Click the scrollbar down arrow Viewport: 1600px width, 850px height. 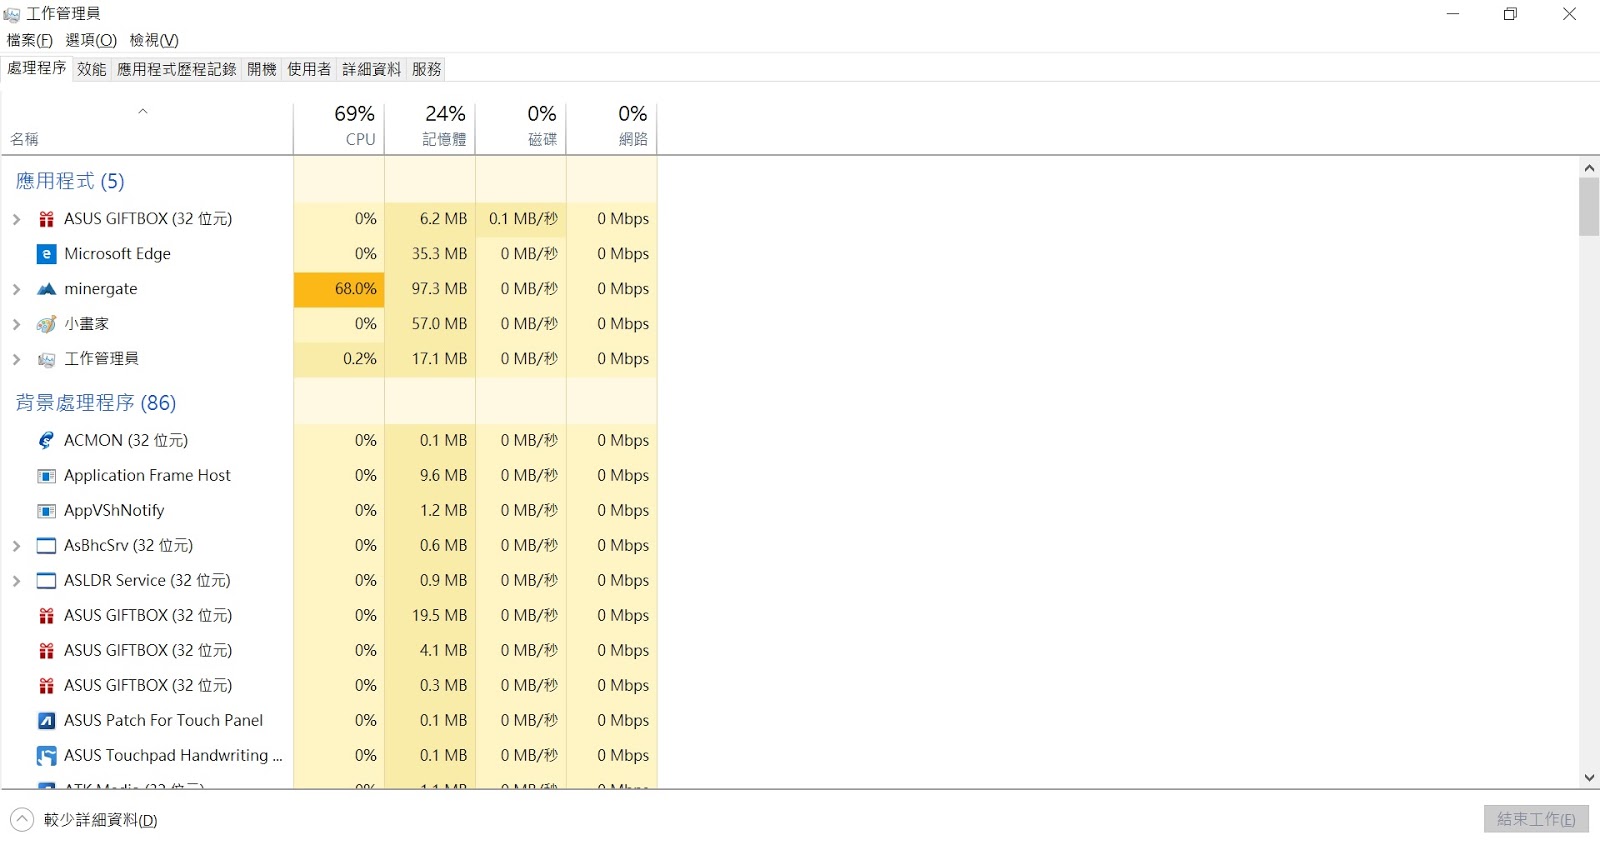pyautogui.click(x=1589, y=778)
